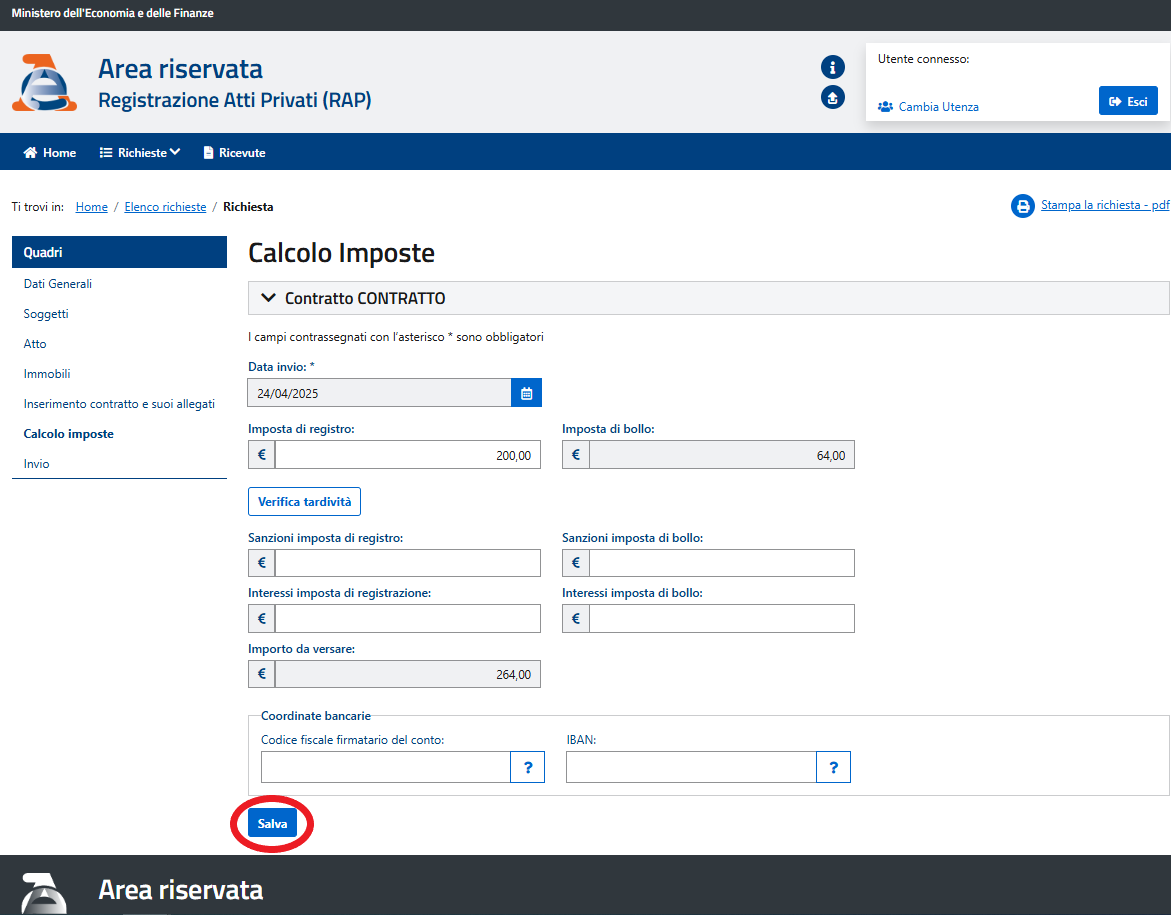Click the Ministero dell'Economia e delle Finanze text
This screenshot has height=915, width=1171.
113,13
